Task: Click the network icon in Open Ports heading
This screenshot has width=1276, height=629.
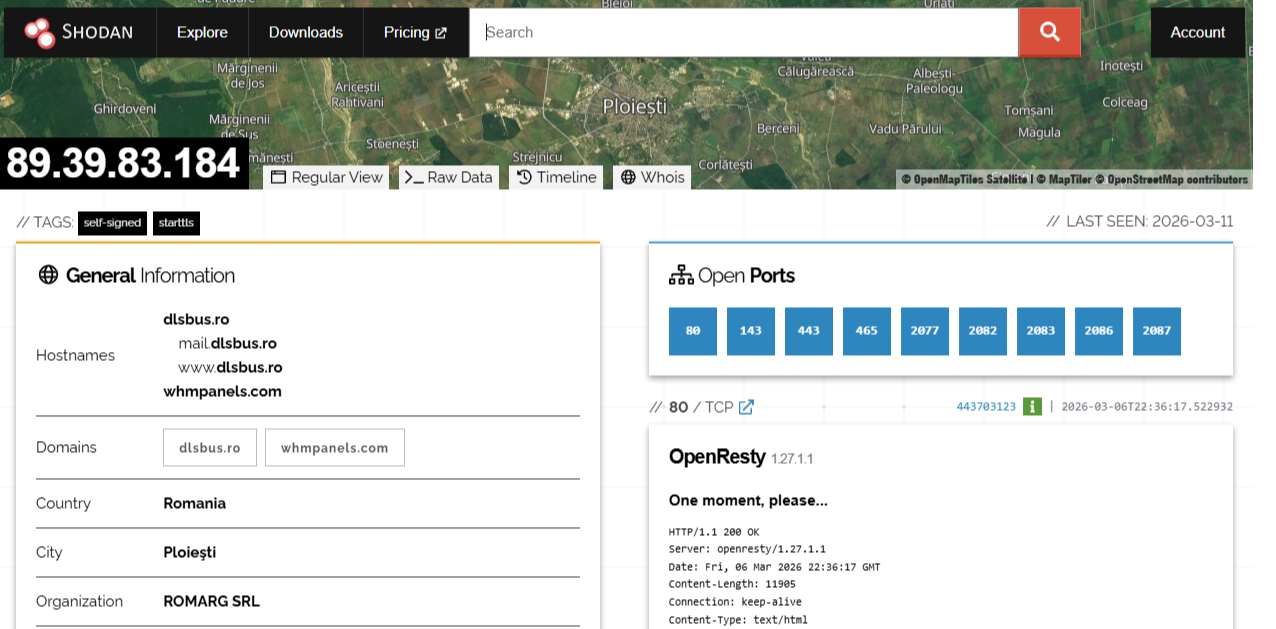Action: pyautogui.click(x=681, y=275)
